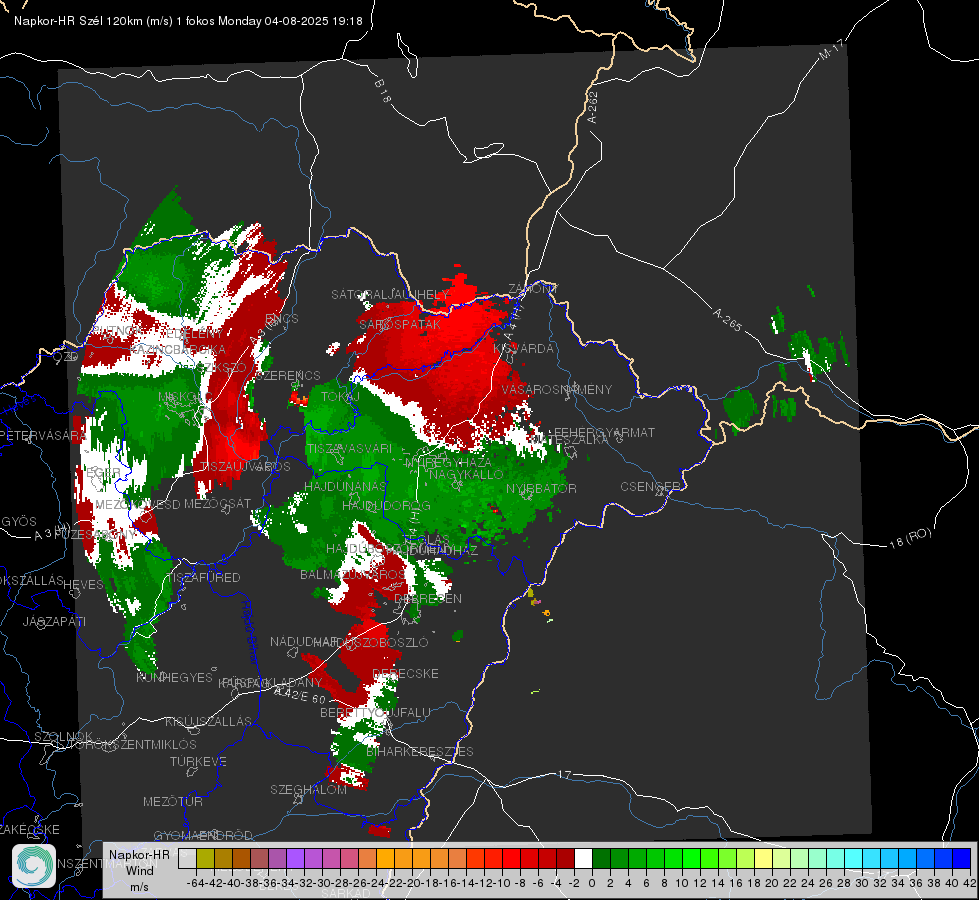Click the KISVÁRDA city label
The image size is (979, 900).
(524, 348)
